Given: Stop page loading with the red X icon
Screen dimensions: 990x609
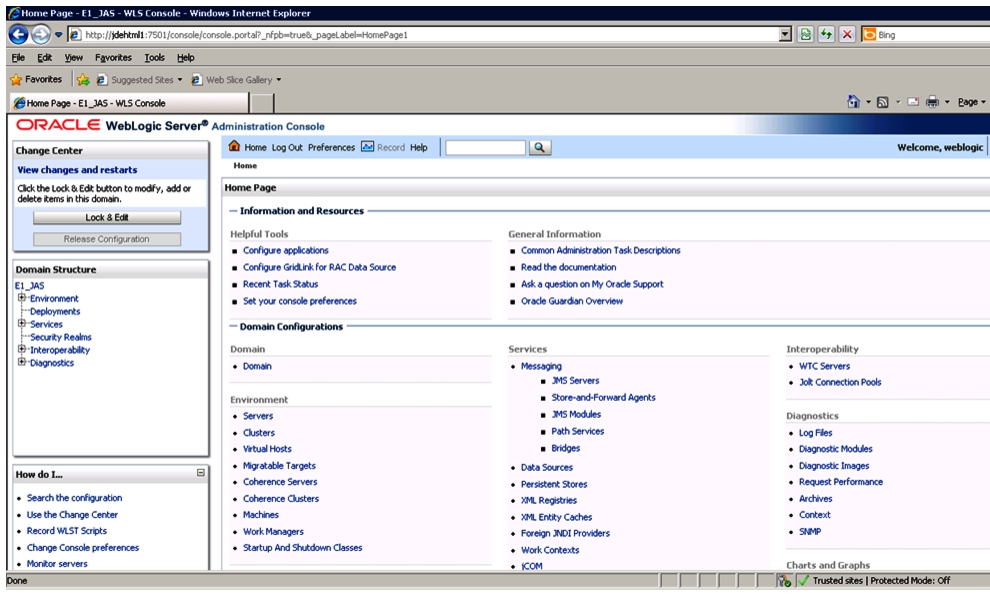Looking at the screenshot, I should [x=847, y=35].
